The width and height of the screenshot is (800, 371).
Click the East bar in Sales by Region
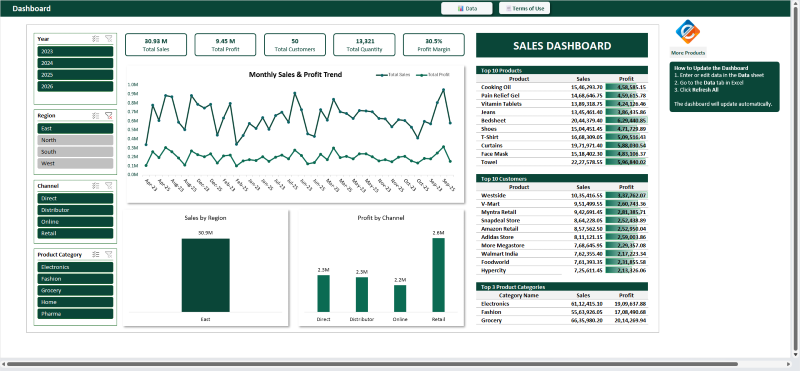coord(206,275)
